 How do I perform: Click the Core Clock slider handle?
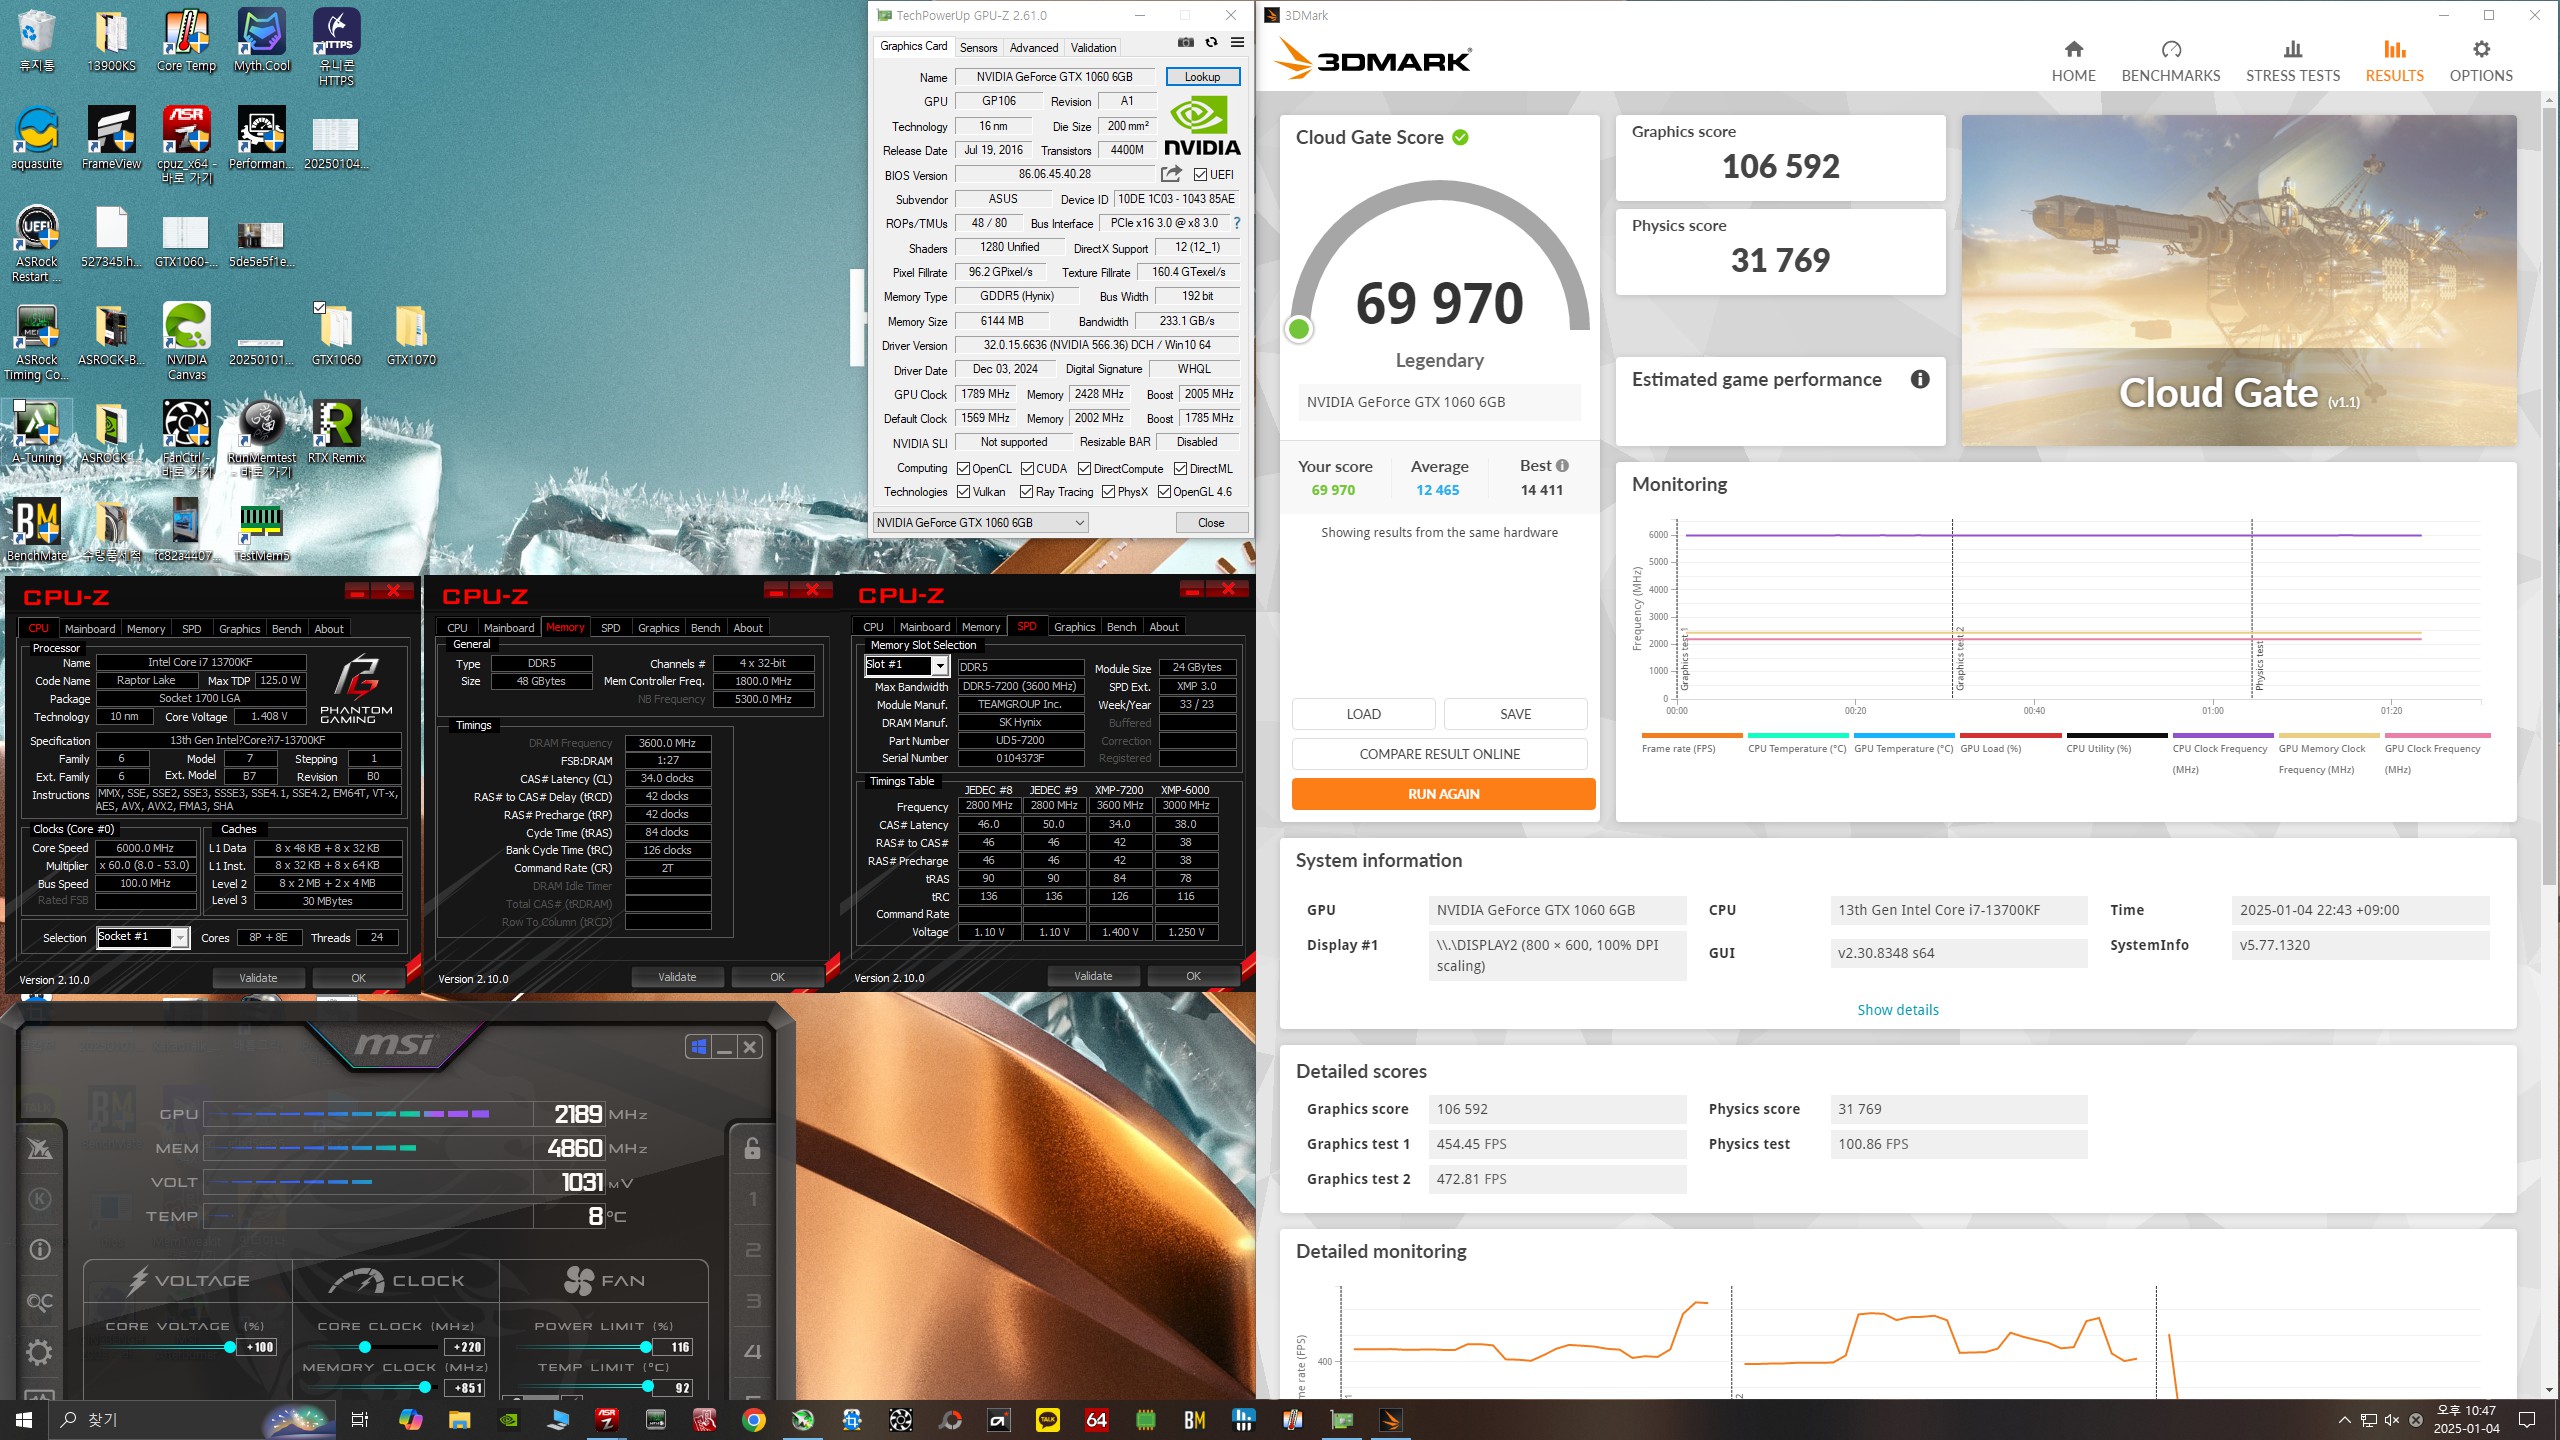pyautogui.click(x=365, y=1347)
